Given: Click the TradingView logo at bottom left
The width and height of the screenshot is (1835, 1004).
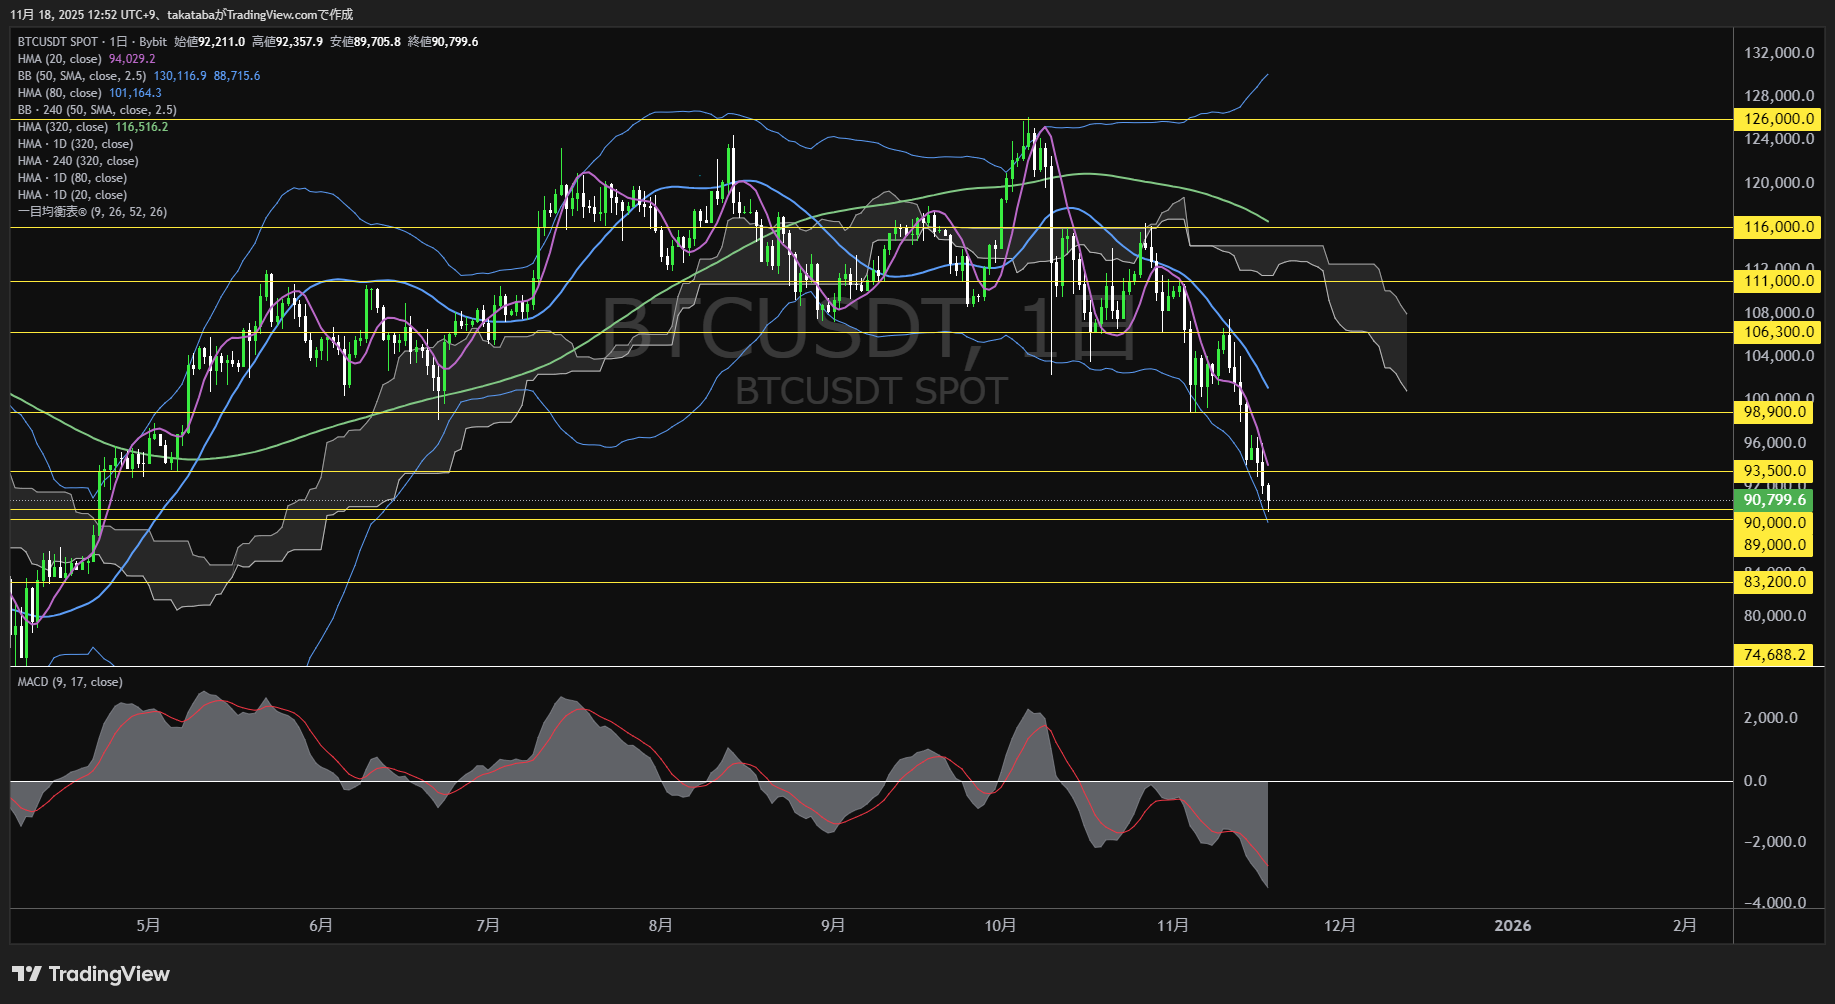Looking at the screenshot, I should 91,974.
